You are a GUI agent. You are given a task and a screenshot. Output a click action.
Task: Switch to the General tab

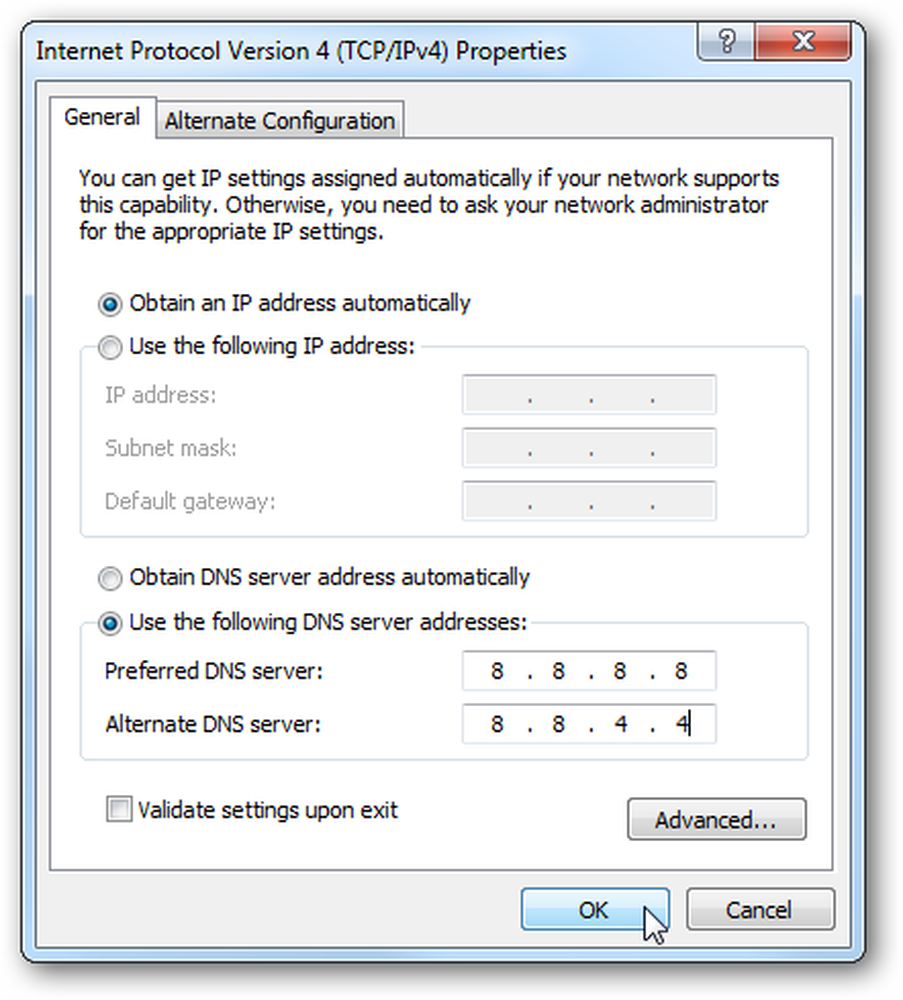[x=102, y=117]
